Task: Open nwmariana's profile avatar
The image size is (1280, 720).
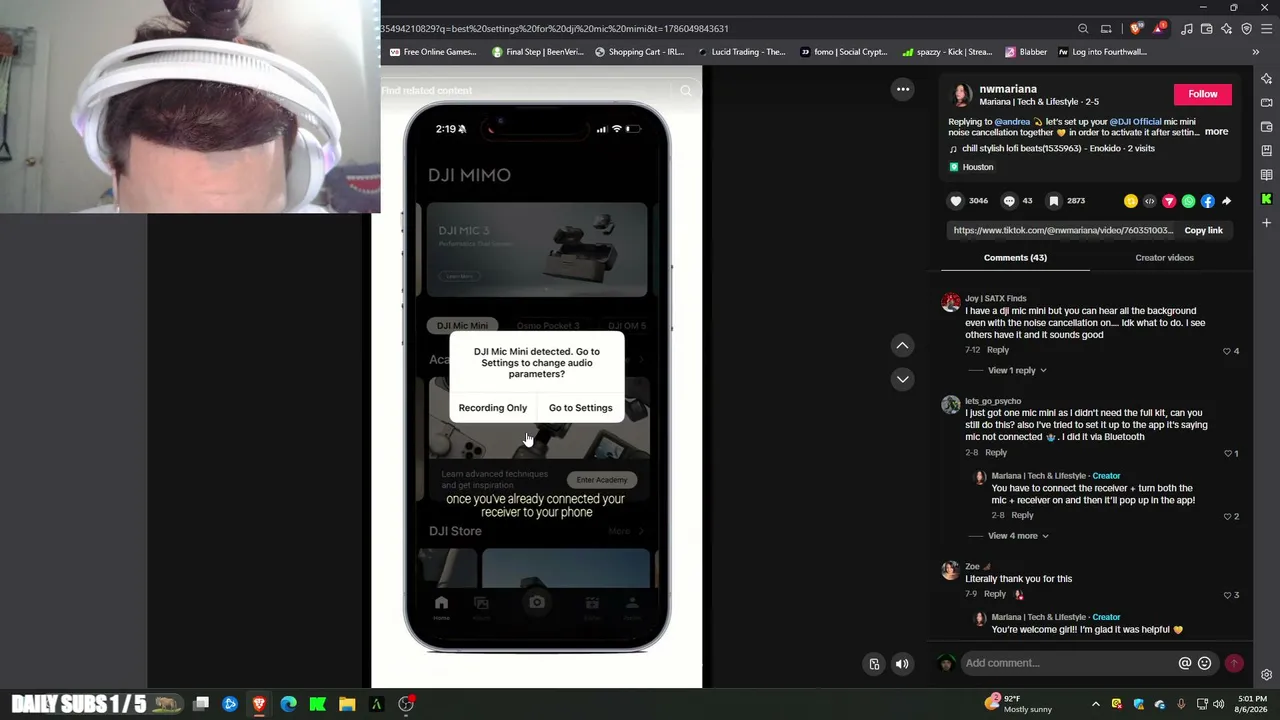Action: coord(960,95)
